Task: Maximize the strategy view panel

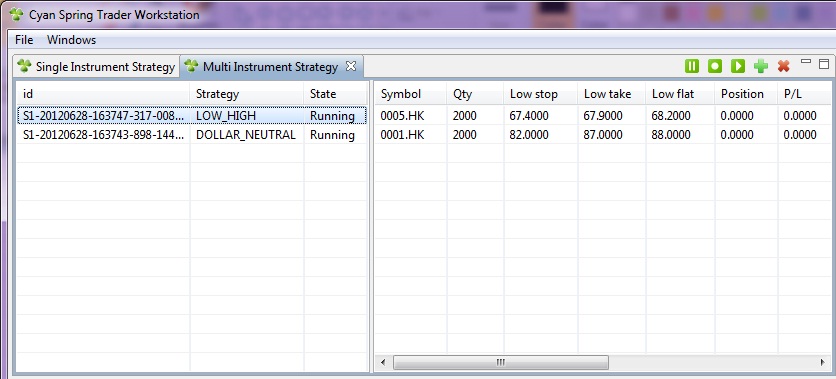Action: (x=824, y=64)
